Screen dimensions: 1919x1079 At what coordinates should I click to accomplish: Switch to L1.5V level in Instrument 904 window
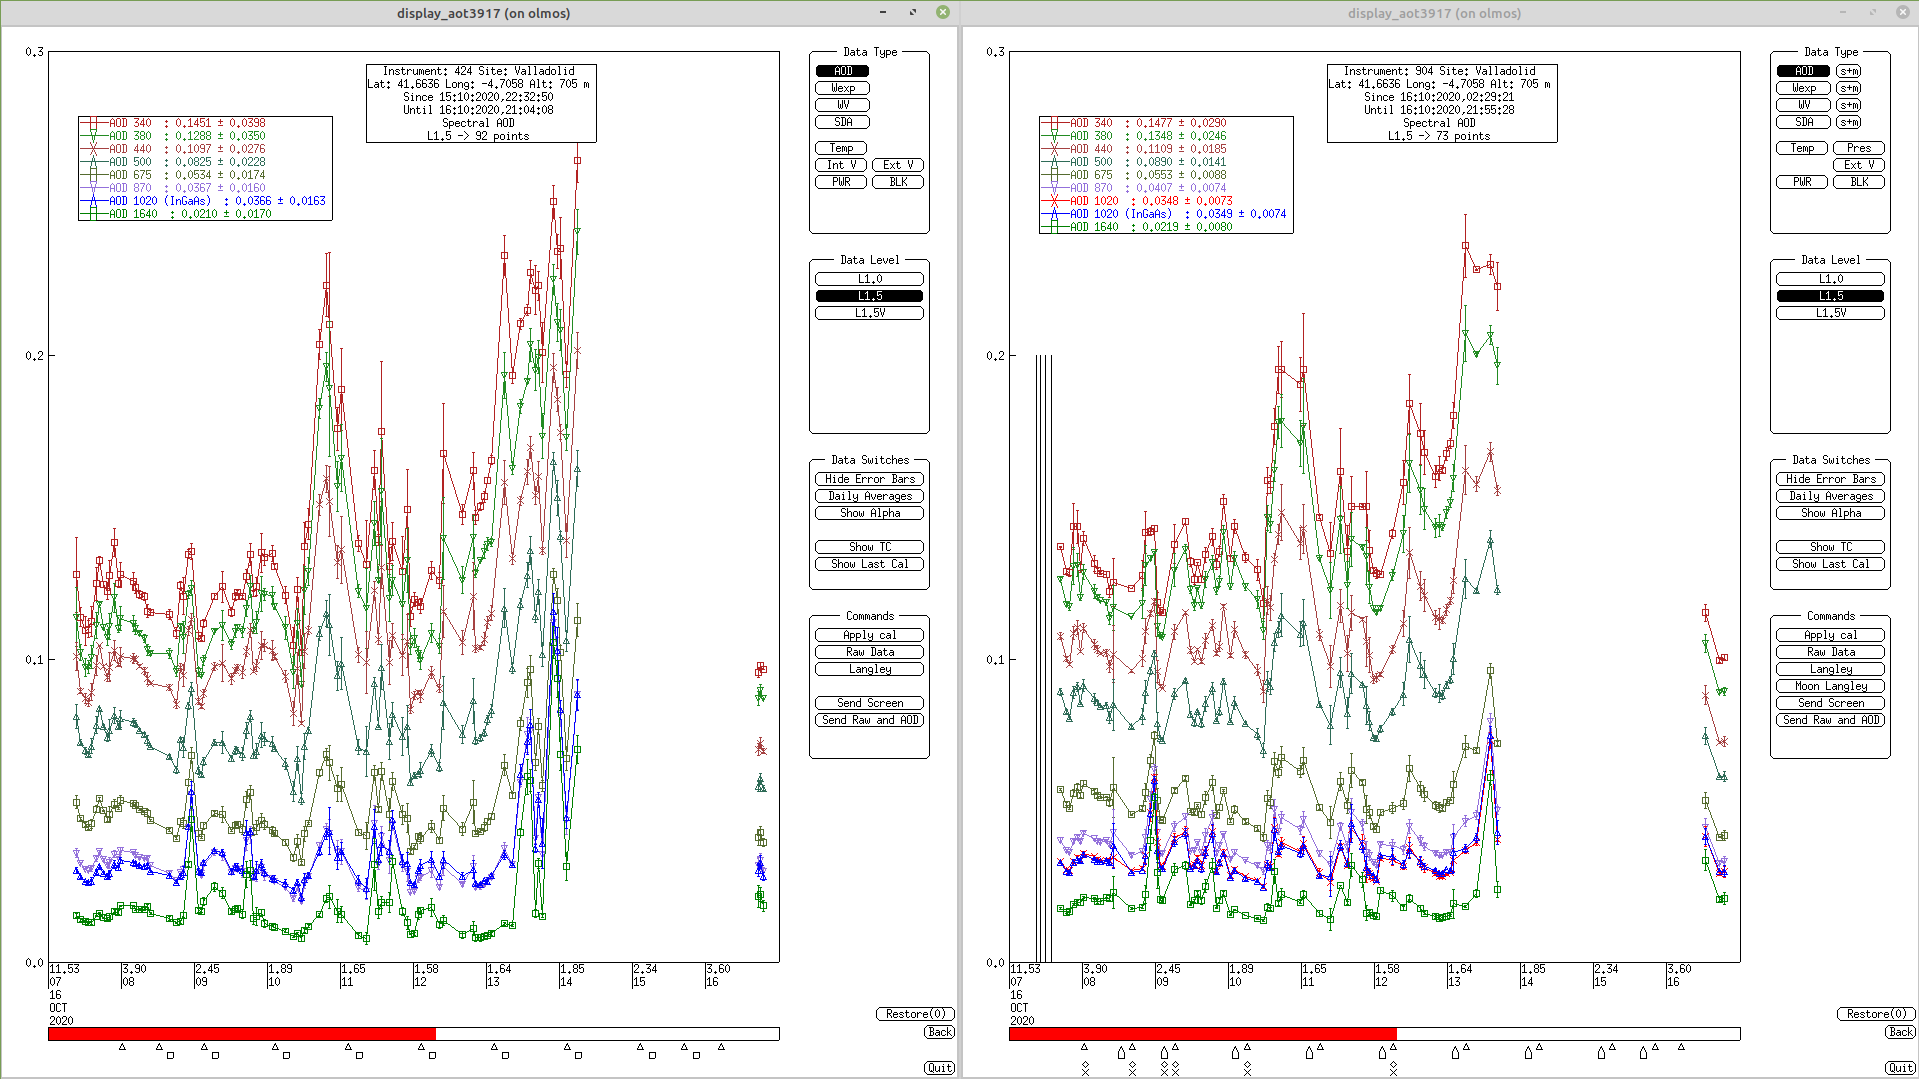pos(1830,313)
